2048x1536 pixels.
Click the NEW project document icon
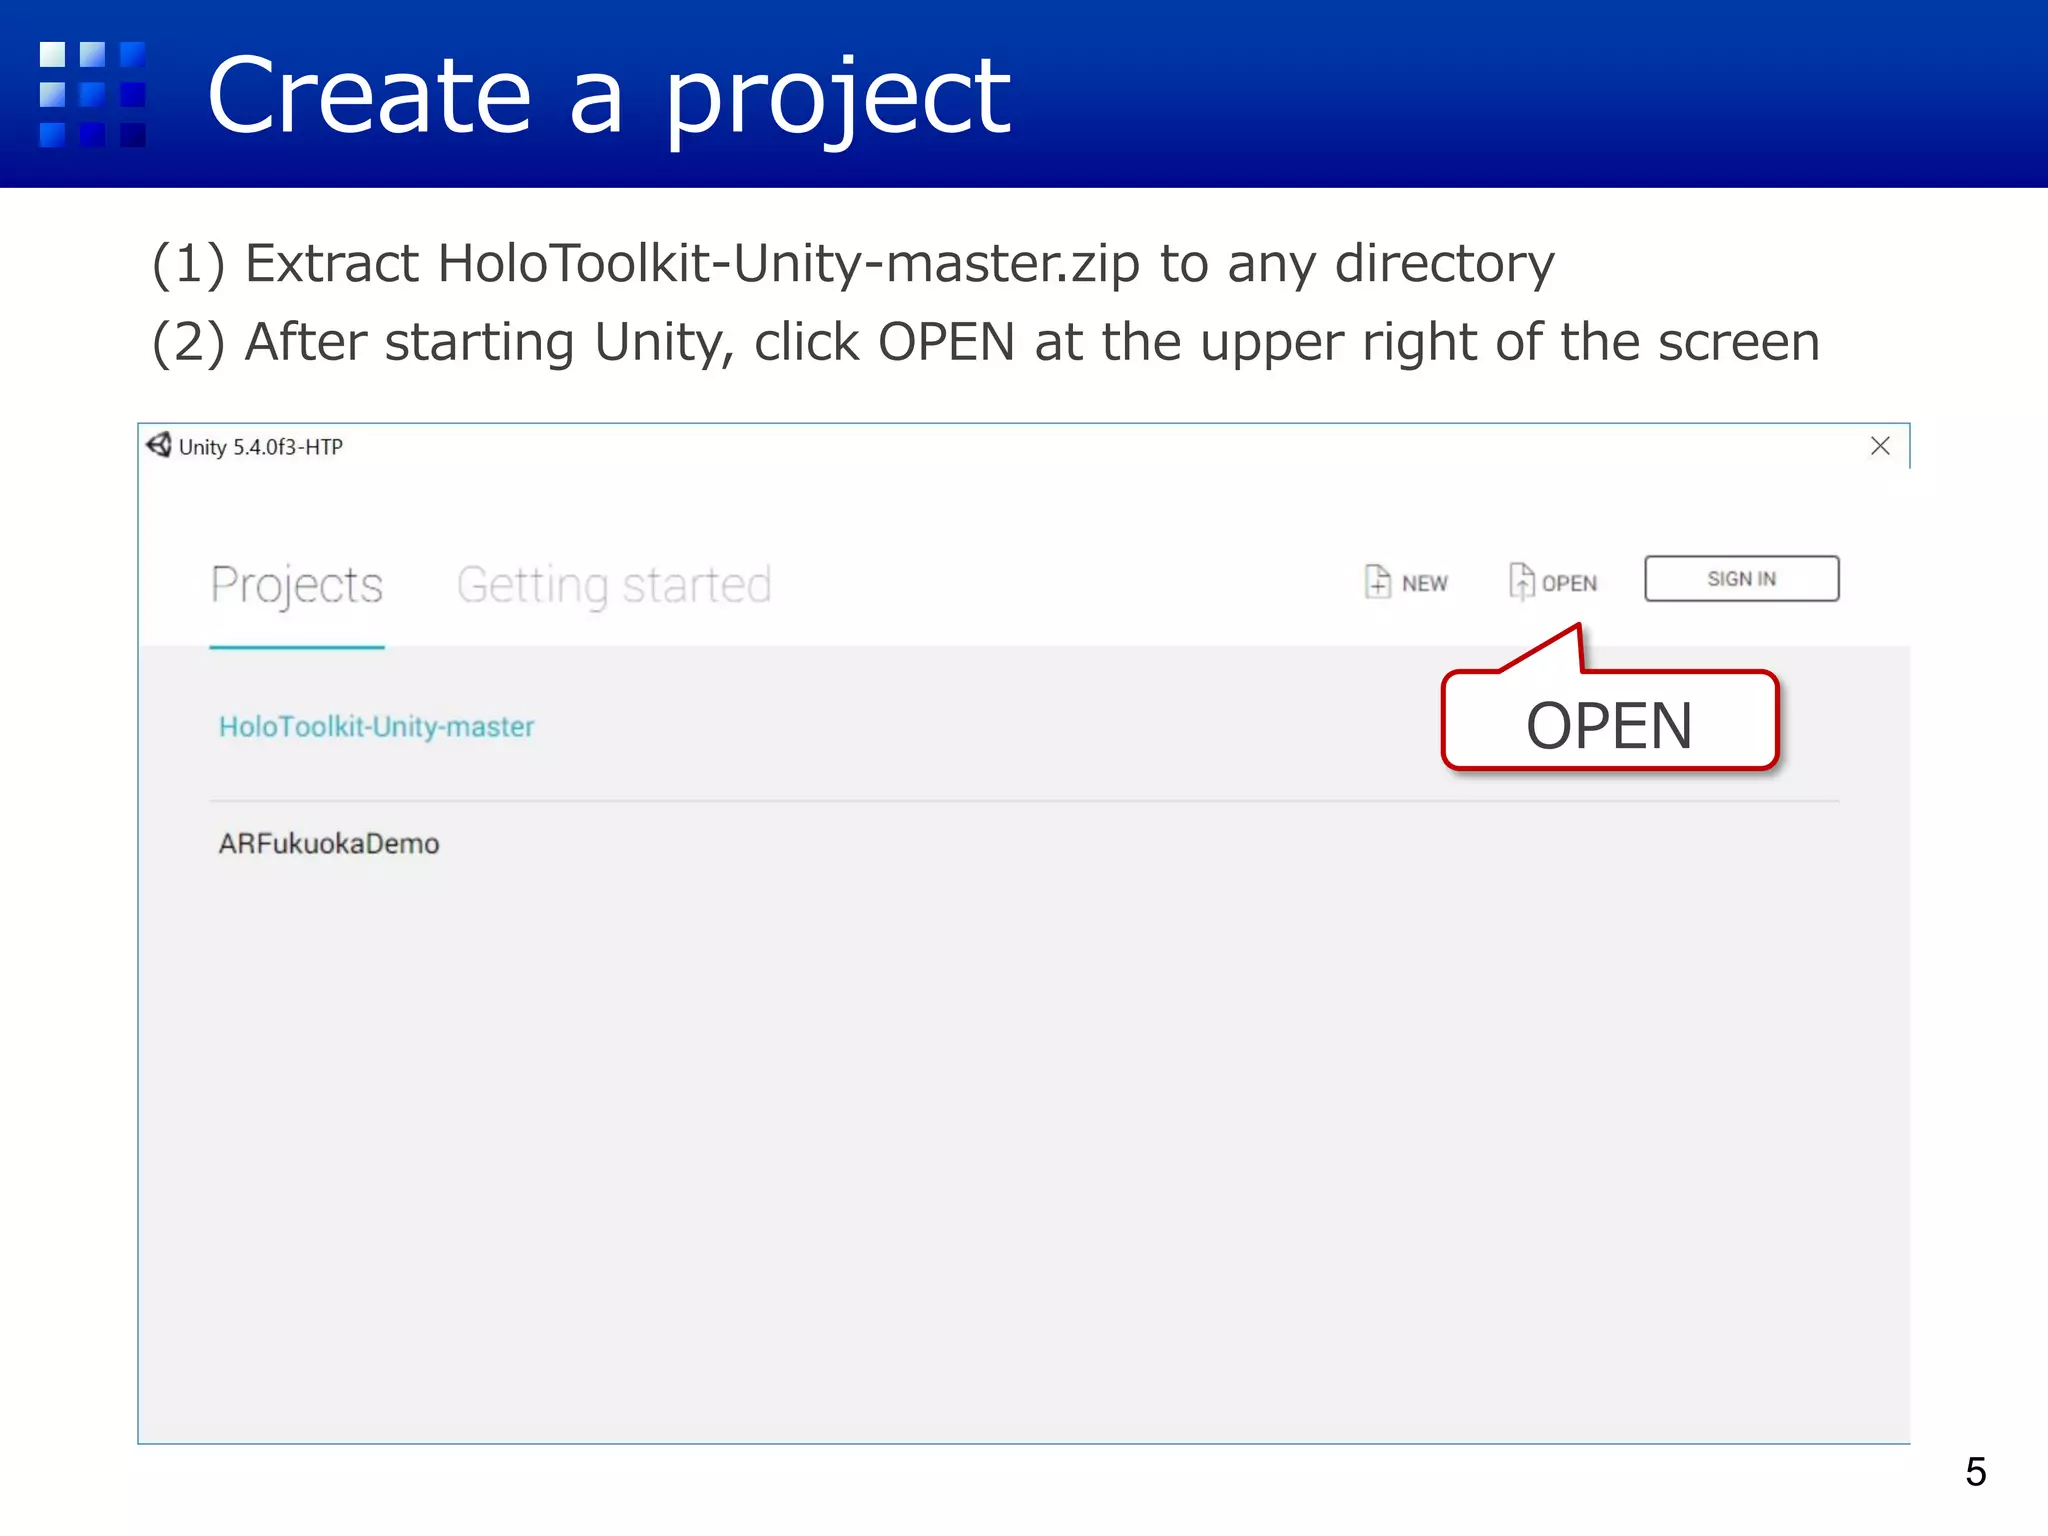pyautogui.click(x=1377, y=581)
